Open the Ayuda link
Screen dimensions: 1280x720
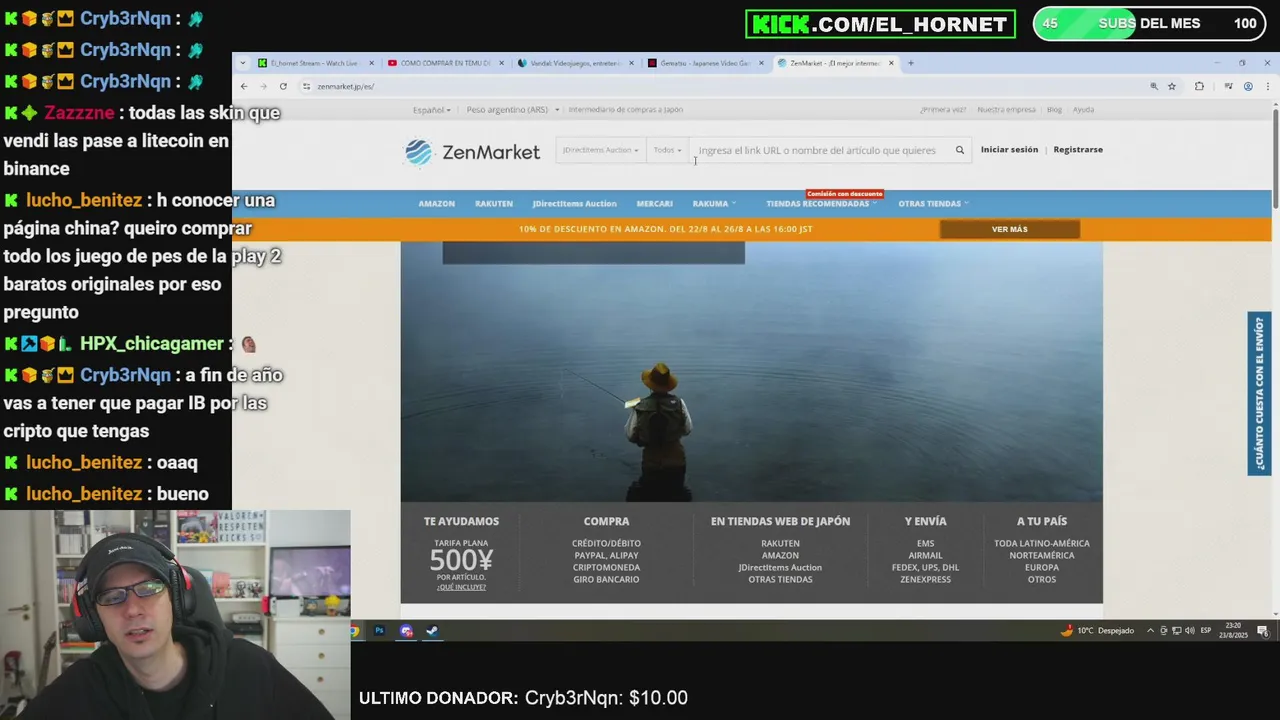coord(1083,110)
